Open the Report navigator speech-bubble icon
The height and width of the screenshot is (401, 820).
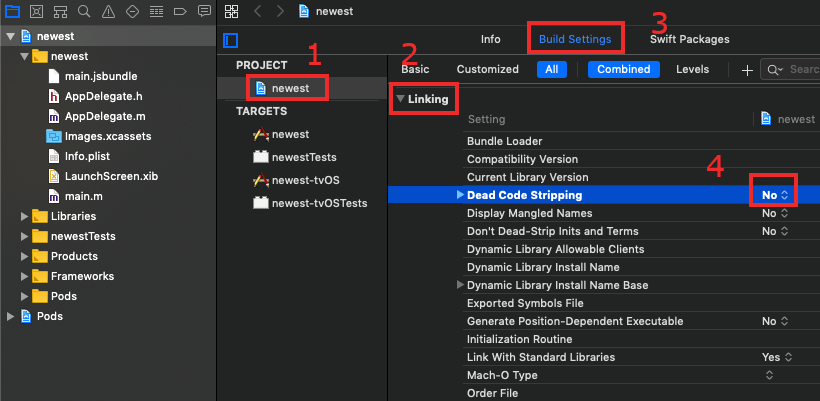point(204,10)
